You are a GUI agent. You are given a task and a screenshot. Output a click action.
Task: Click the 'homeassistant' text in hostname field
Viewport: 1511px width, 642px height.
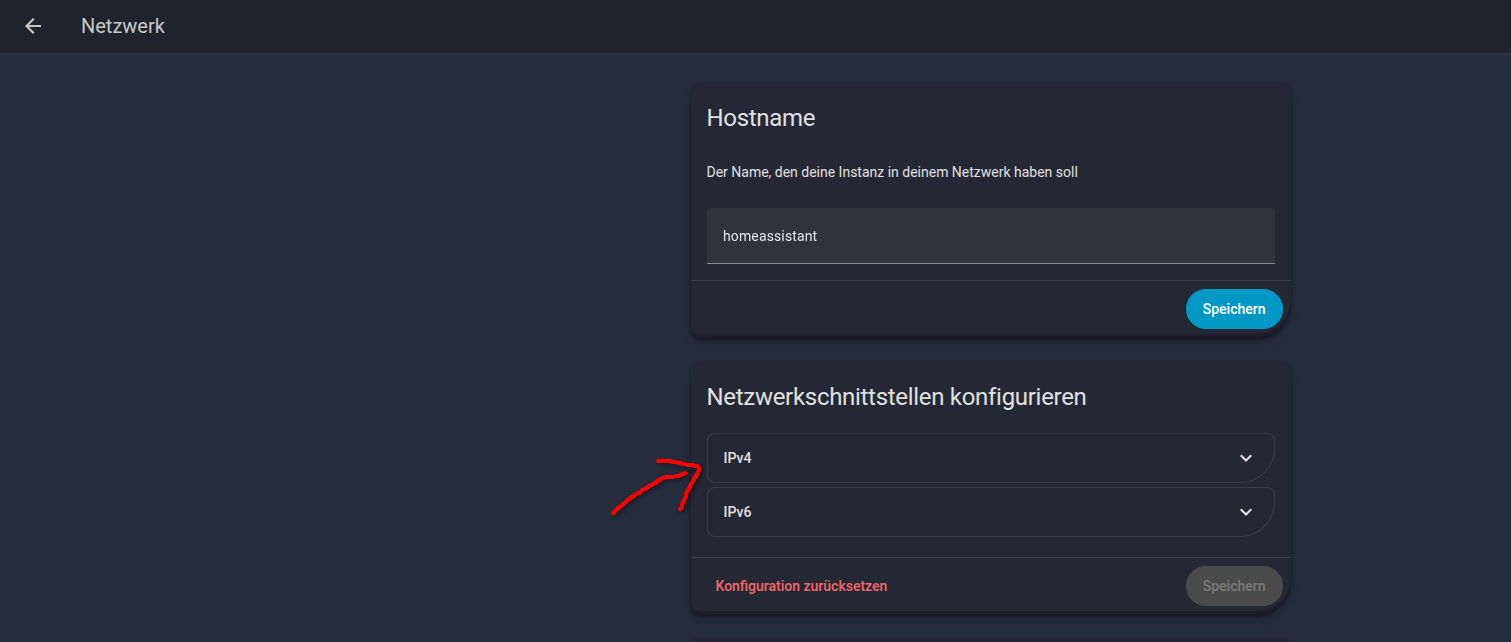click(x=769, y=236)
